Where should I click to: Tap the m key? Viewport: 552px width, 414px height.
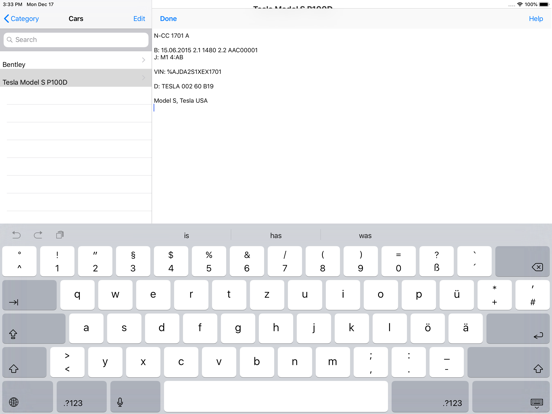tap(333, 362)
